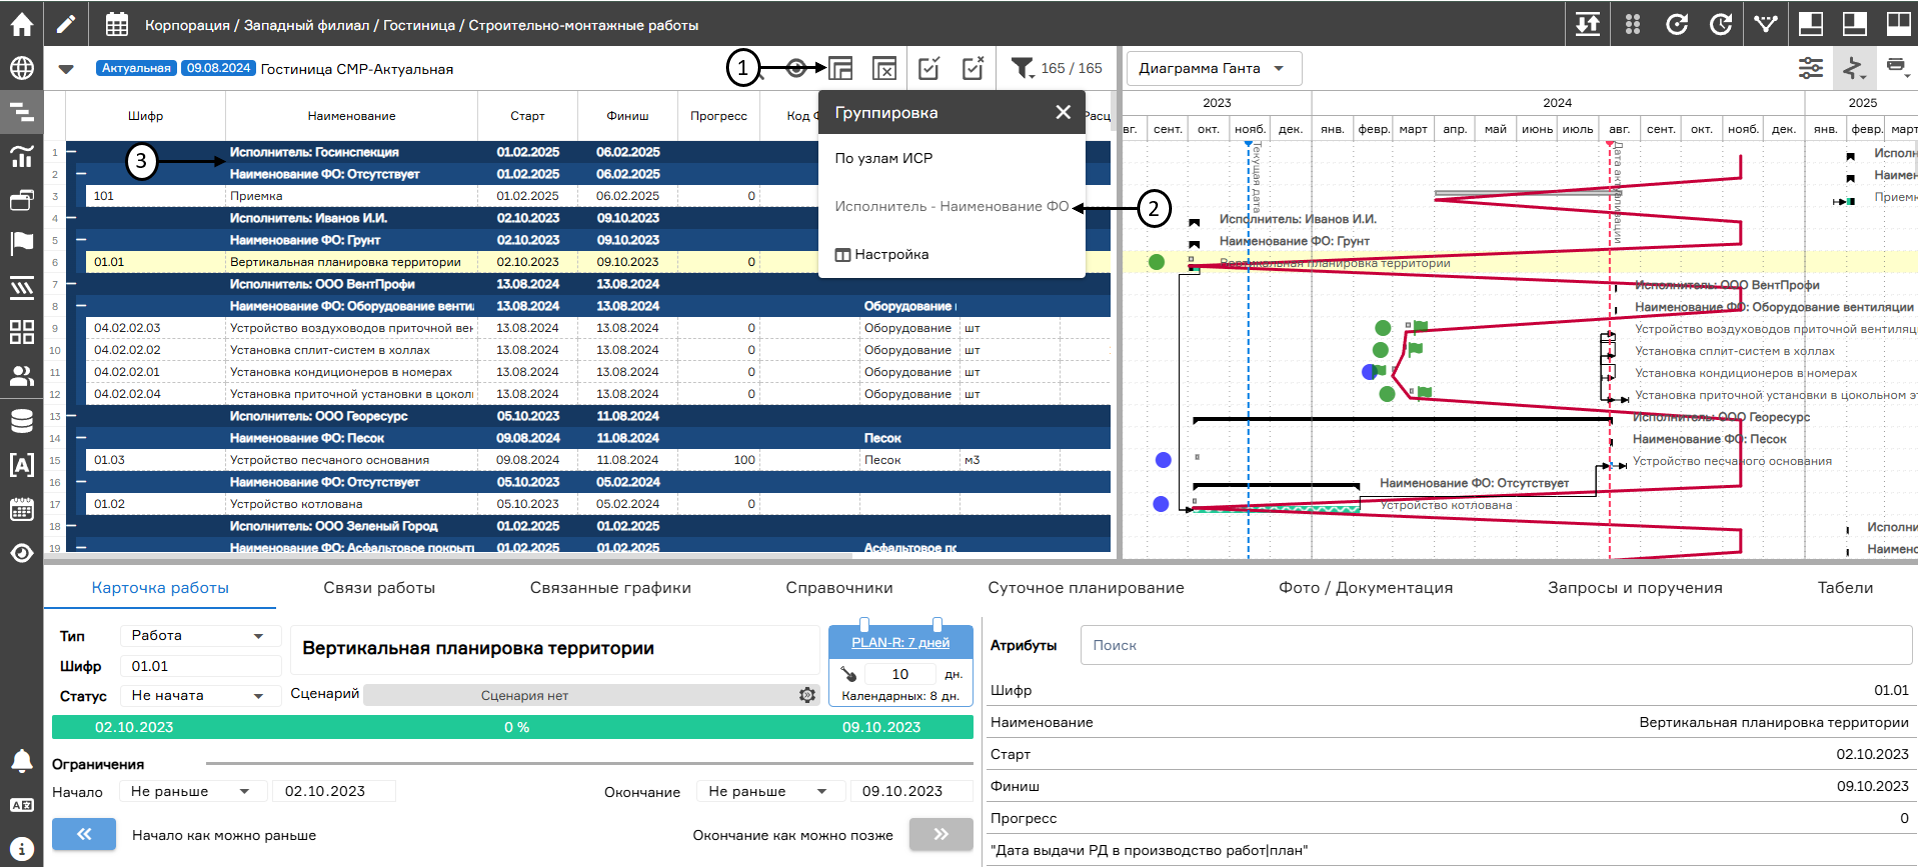Open the Справочники tab
This screenshot has height=867, width=1918.
pos(839,588)
